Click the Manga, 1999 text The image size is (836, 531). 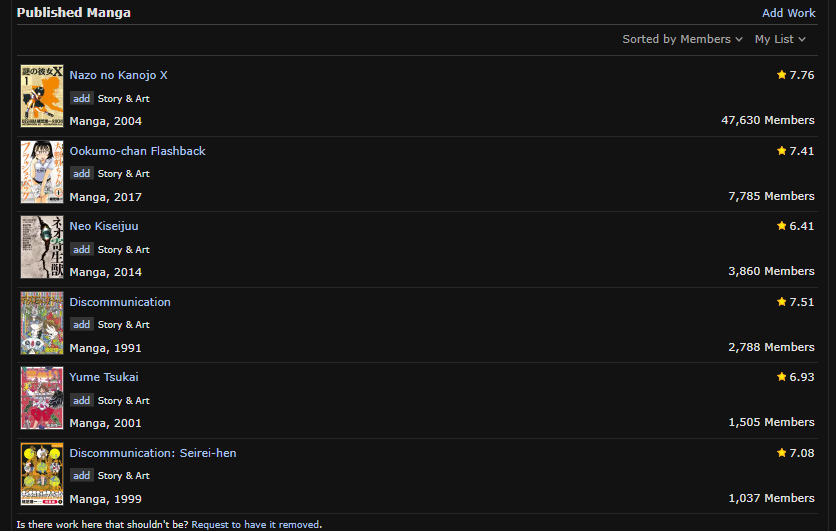[106, 499]
